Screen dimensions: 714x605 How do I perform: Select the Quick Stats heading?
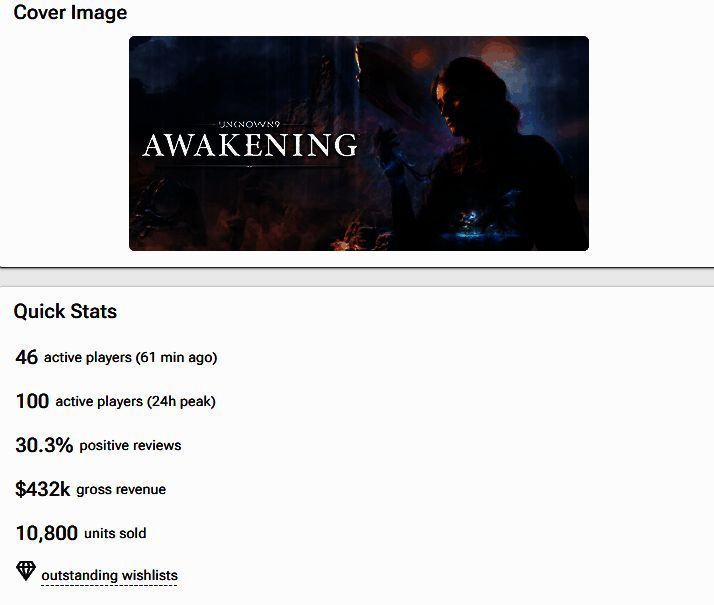pos(65,311)
